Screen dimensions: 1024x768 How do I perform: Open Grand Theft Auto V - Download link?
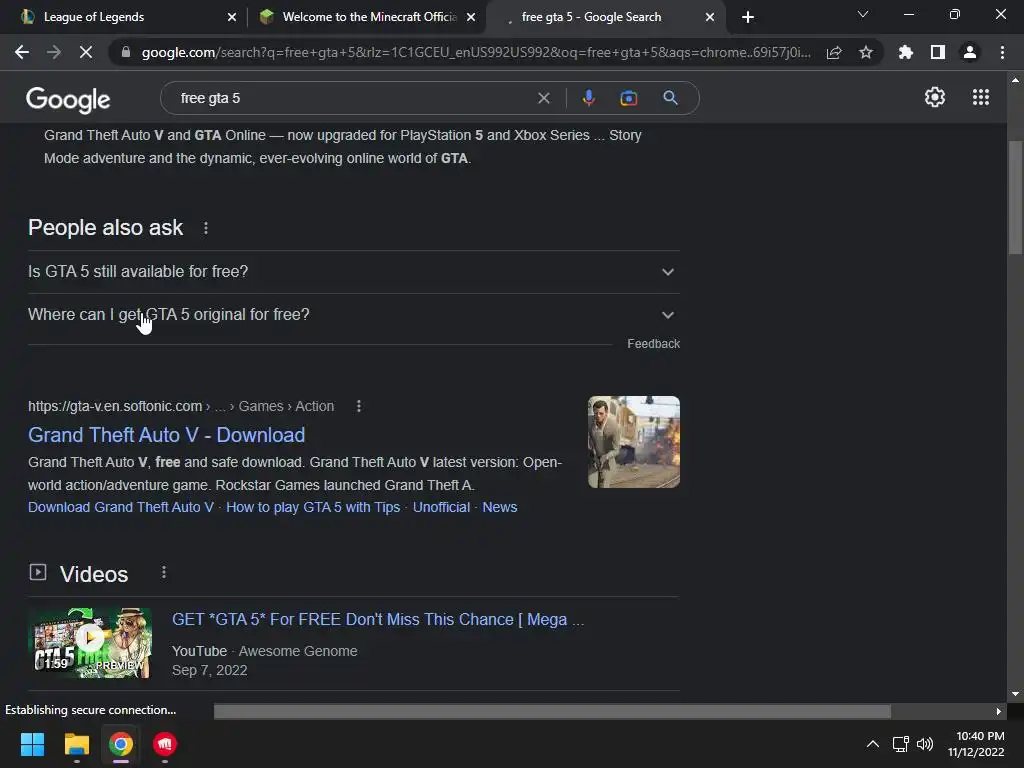167,435
